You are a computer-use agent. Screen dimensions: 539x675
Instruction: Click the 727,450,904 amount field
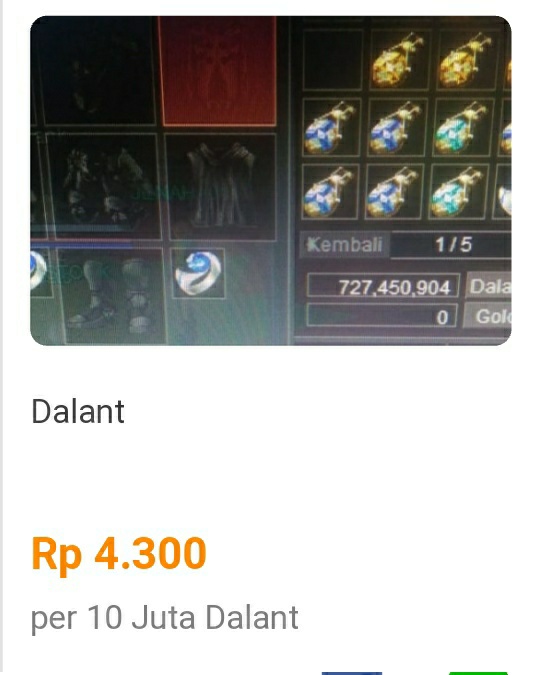(383, 286)
